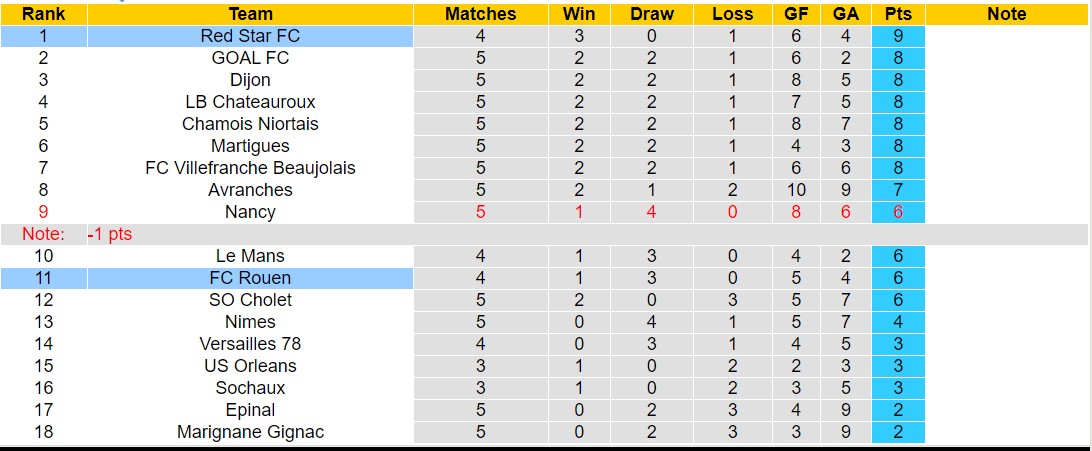This screenshot has height=451, width=1092.
Task: Click the Team column header
Action: [x=250, y=14]
